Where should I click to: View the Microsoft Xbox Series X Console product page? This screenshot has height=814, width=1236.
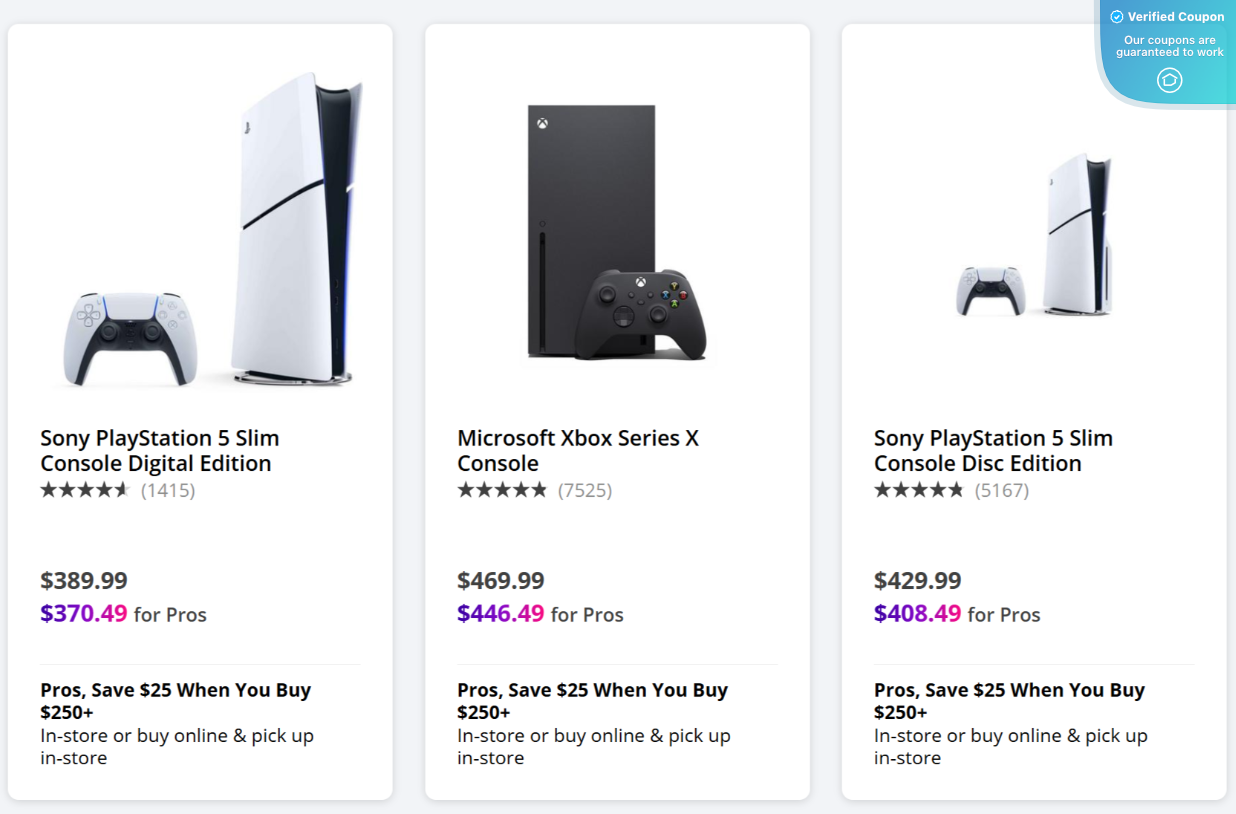click(578, 450)
